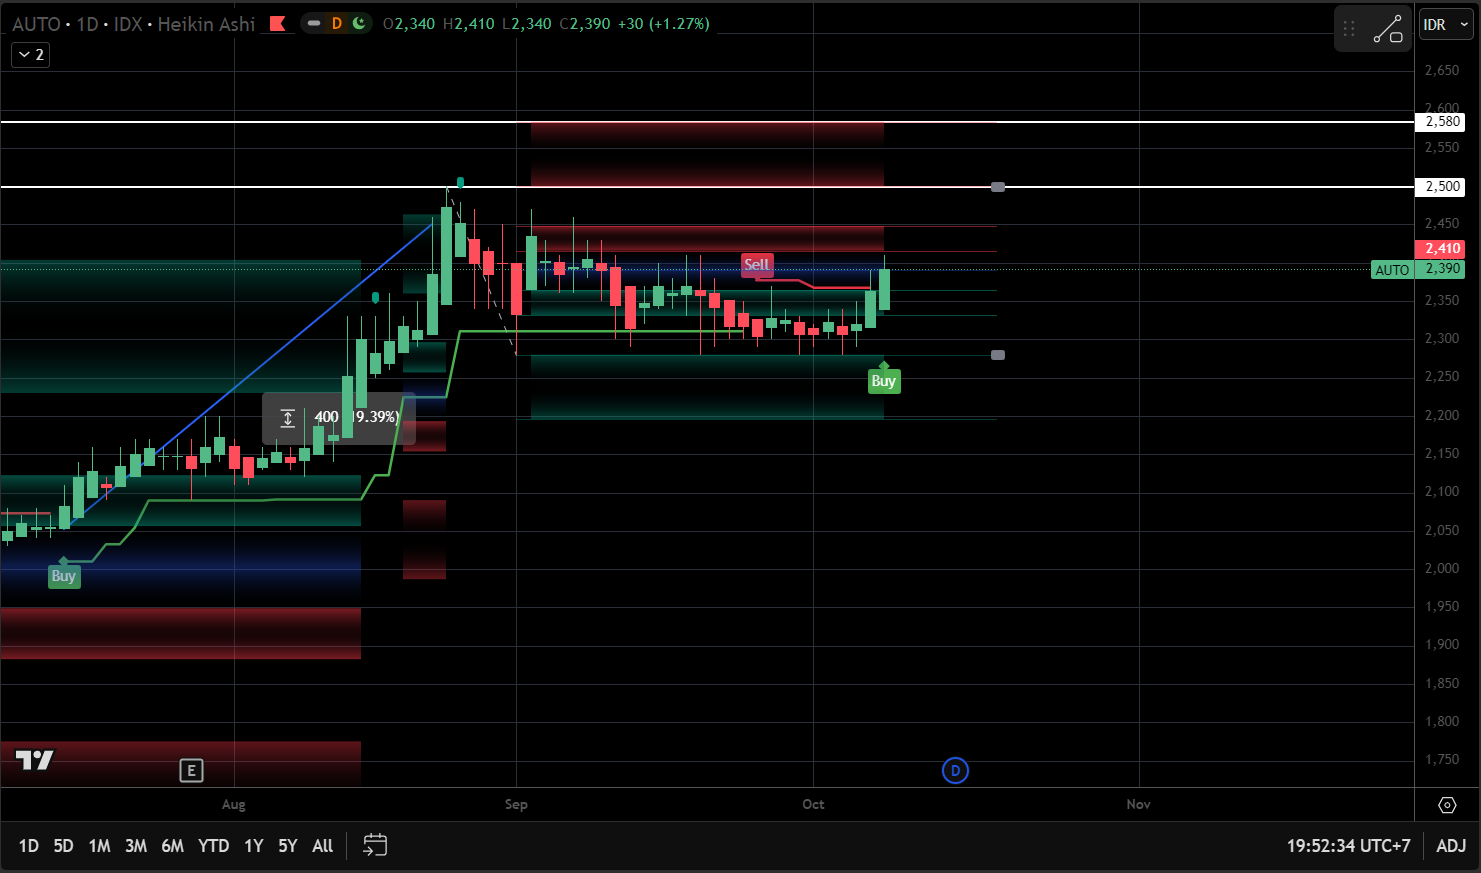Click the 2,000 price axis label
This screenshot has height=873, width=1481.
(x=1442, y=569)
